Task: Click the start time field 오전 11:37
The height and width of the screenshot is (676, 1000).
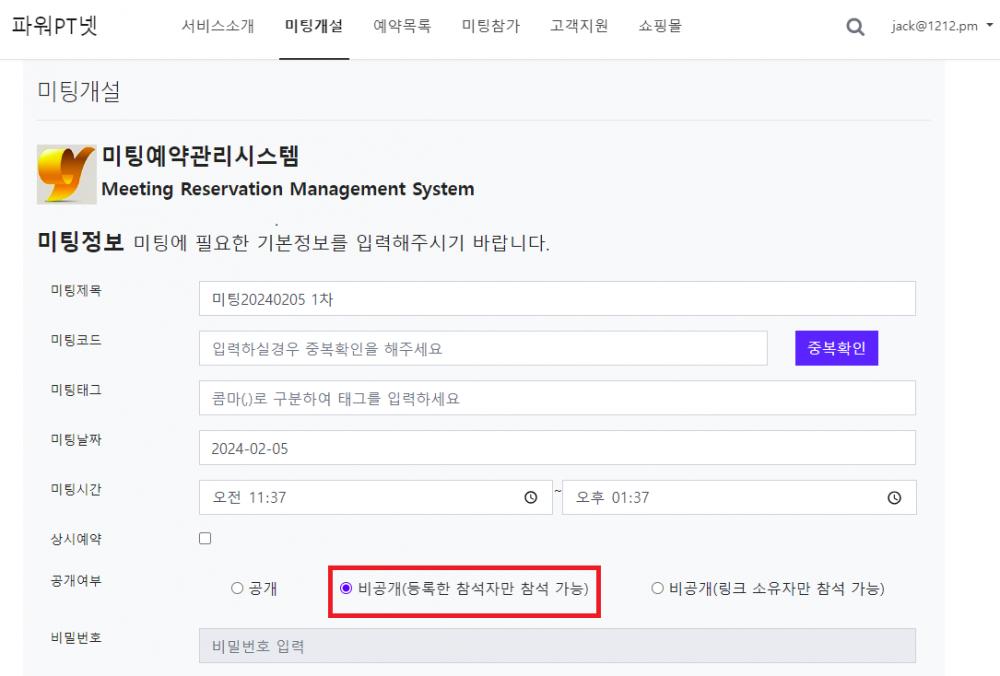Action: pos(375,497)
